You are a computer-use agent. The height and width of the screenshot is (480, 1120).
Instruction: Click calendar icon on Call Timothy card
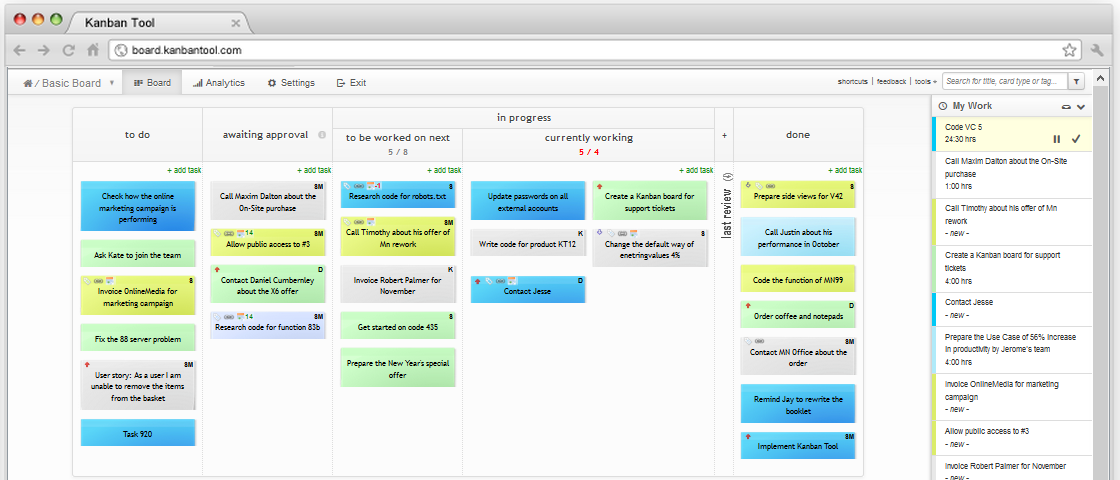click(371, 222)
